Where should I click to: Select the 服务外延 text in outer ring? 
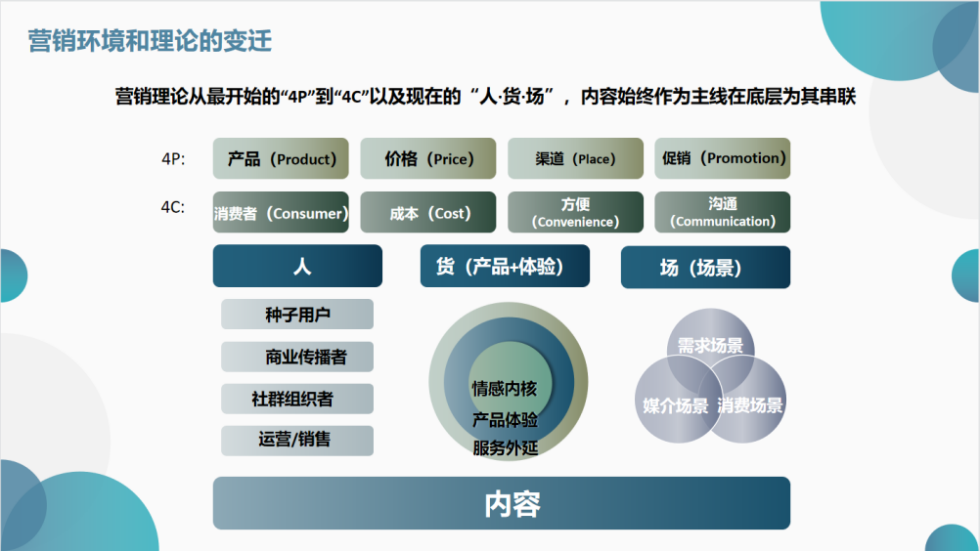click(x=505, y=448)
